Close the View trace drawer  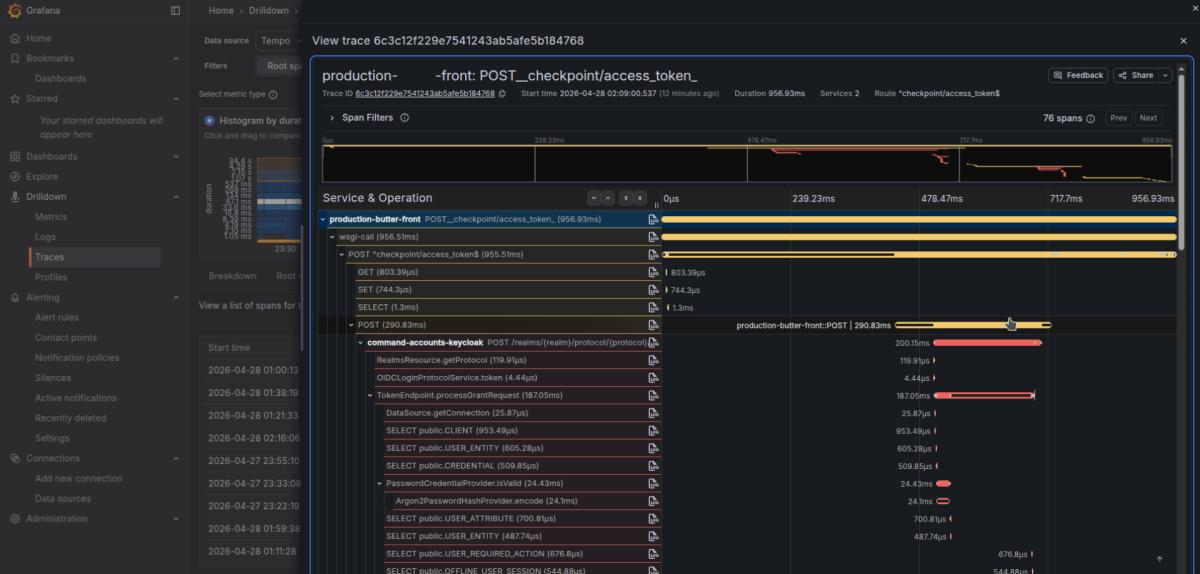point(1184,41)
